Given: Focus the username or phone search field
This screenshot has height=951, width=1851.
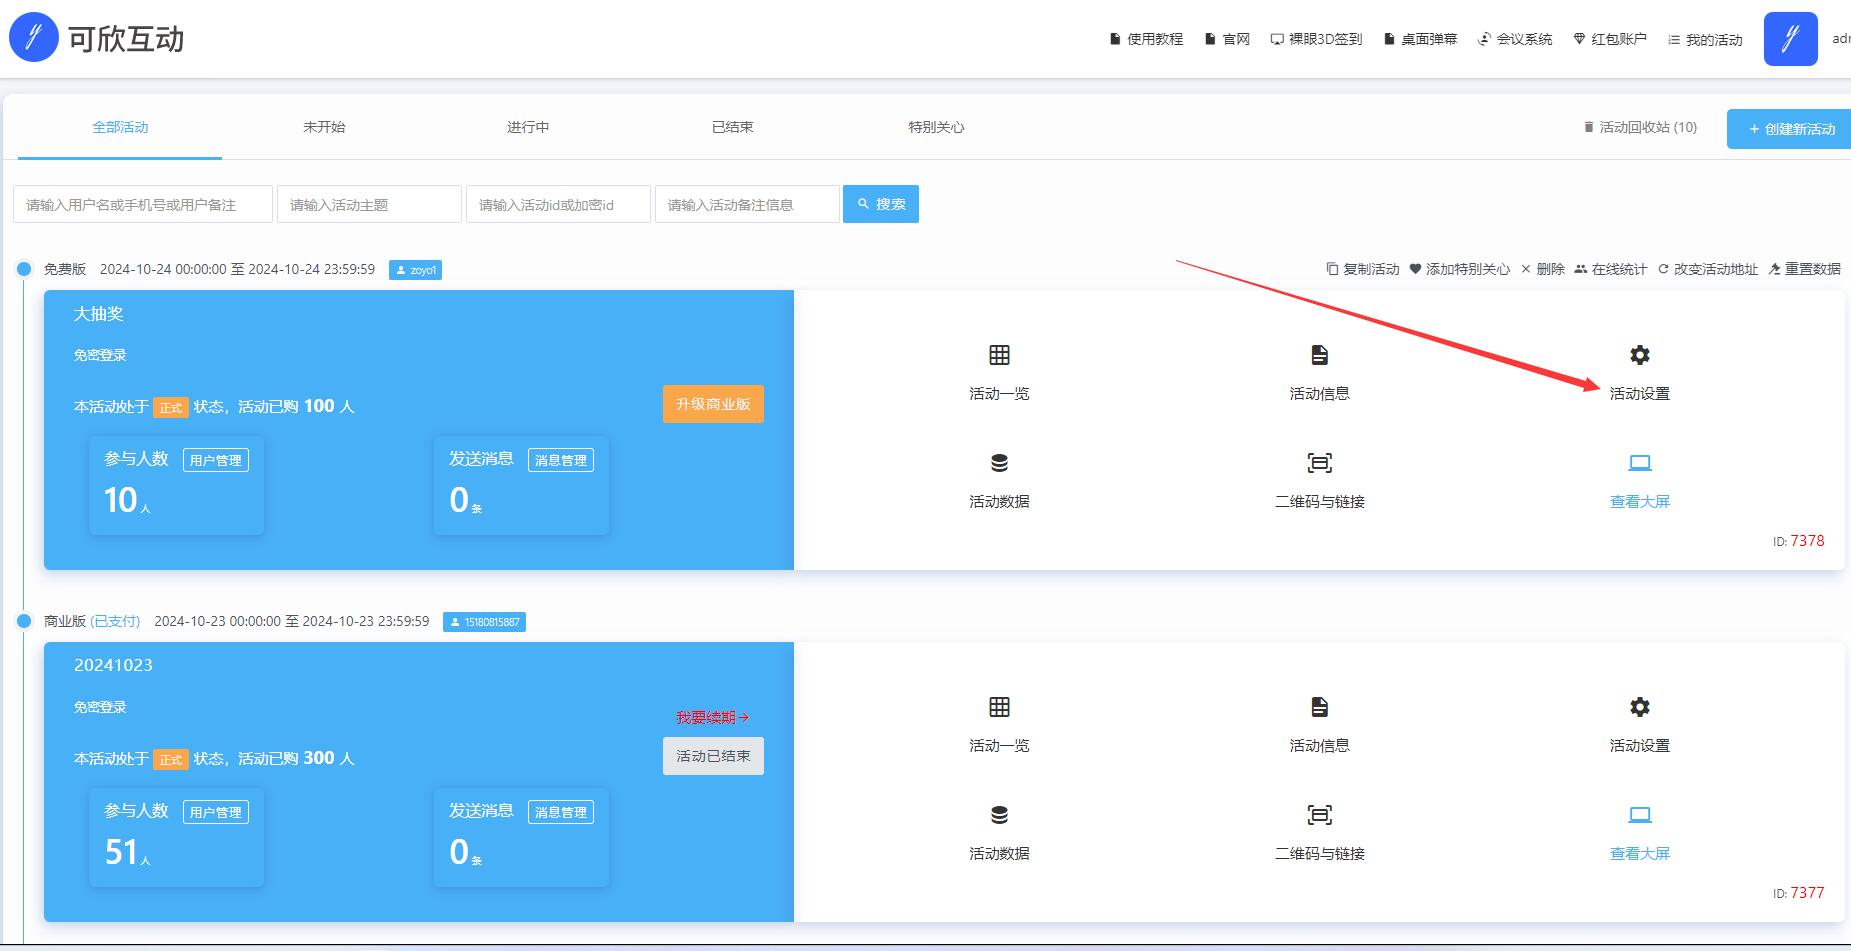Looking at the screenshot, I should coord(143,204).
